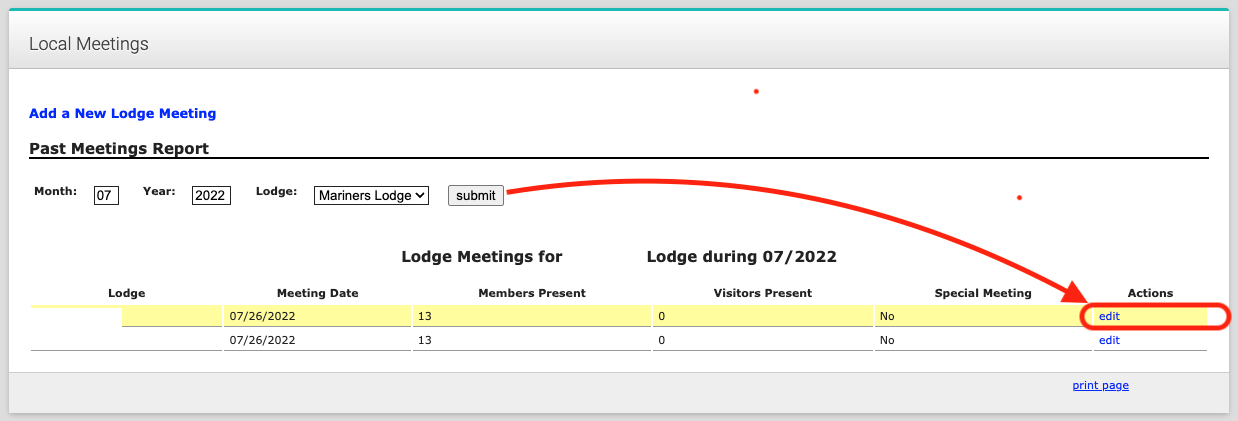Select the Members Present column header
Image resolution: width=1238 pixels, height=421 pixels.
532,293
